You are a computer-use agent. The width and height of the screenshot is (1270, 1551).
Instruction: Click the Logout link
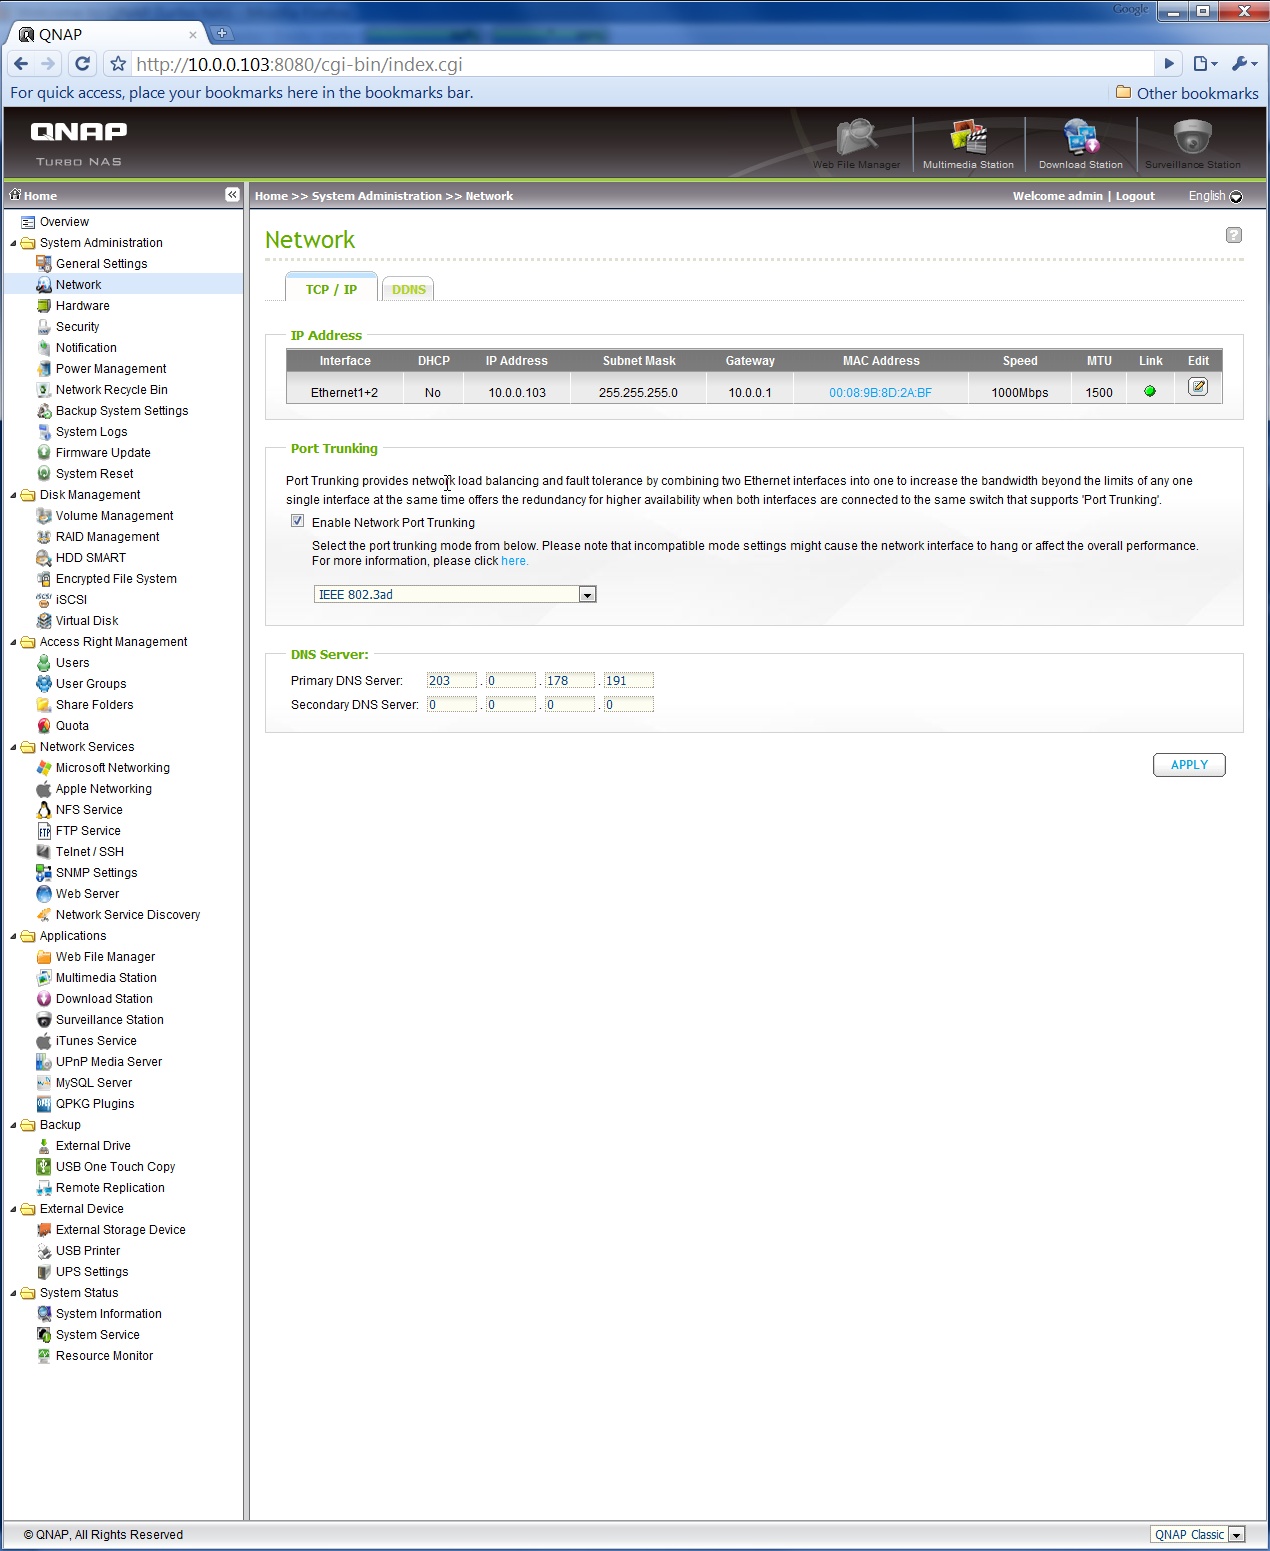tap(1135, 196)
